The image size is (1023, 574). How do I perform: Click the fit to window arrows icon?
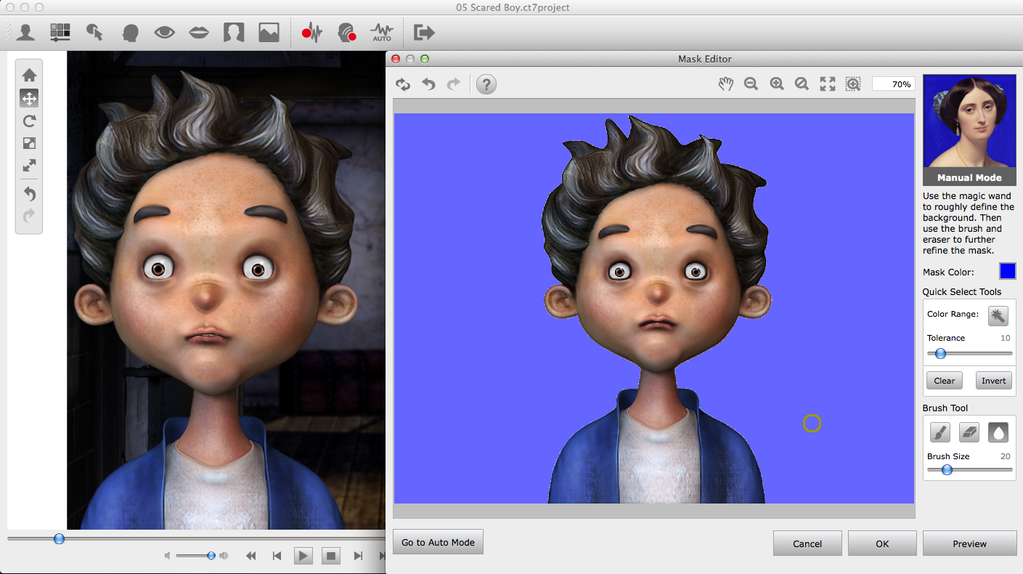tap(827, 83)
